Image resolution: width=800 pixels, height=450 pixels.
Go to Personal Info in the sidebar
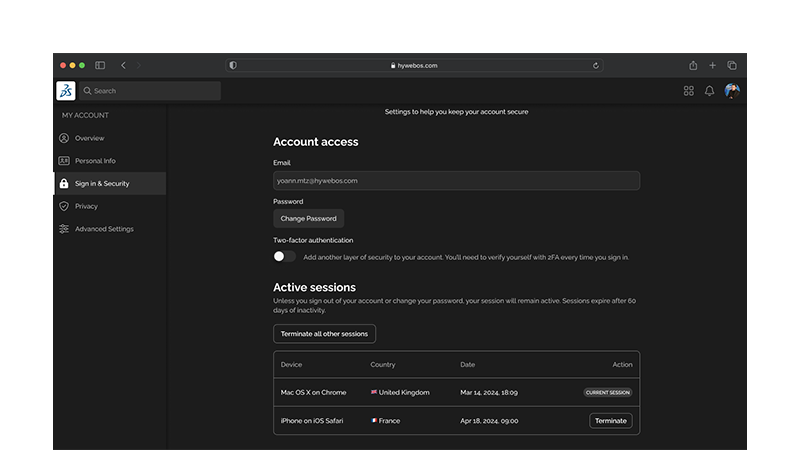coord(95,161)
